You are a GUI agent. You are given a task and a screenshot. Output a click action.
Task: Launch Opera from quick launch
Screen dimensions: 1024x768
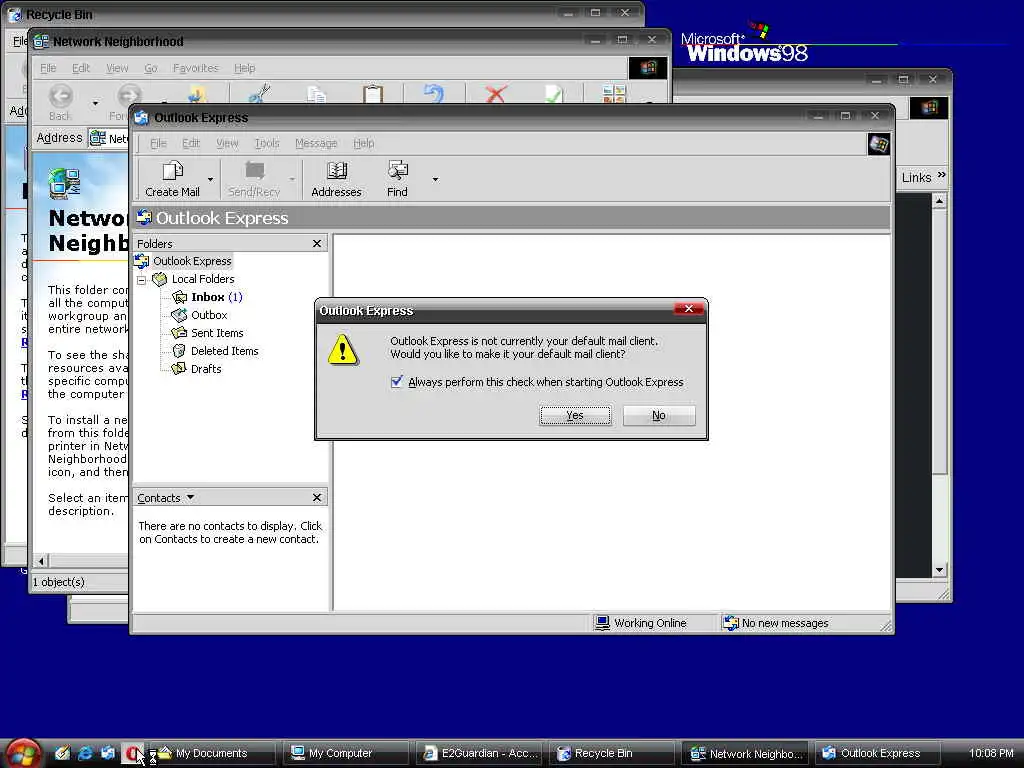pyautogui.click(x=133, y=753)
